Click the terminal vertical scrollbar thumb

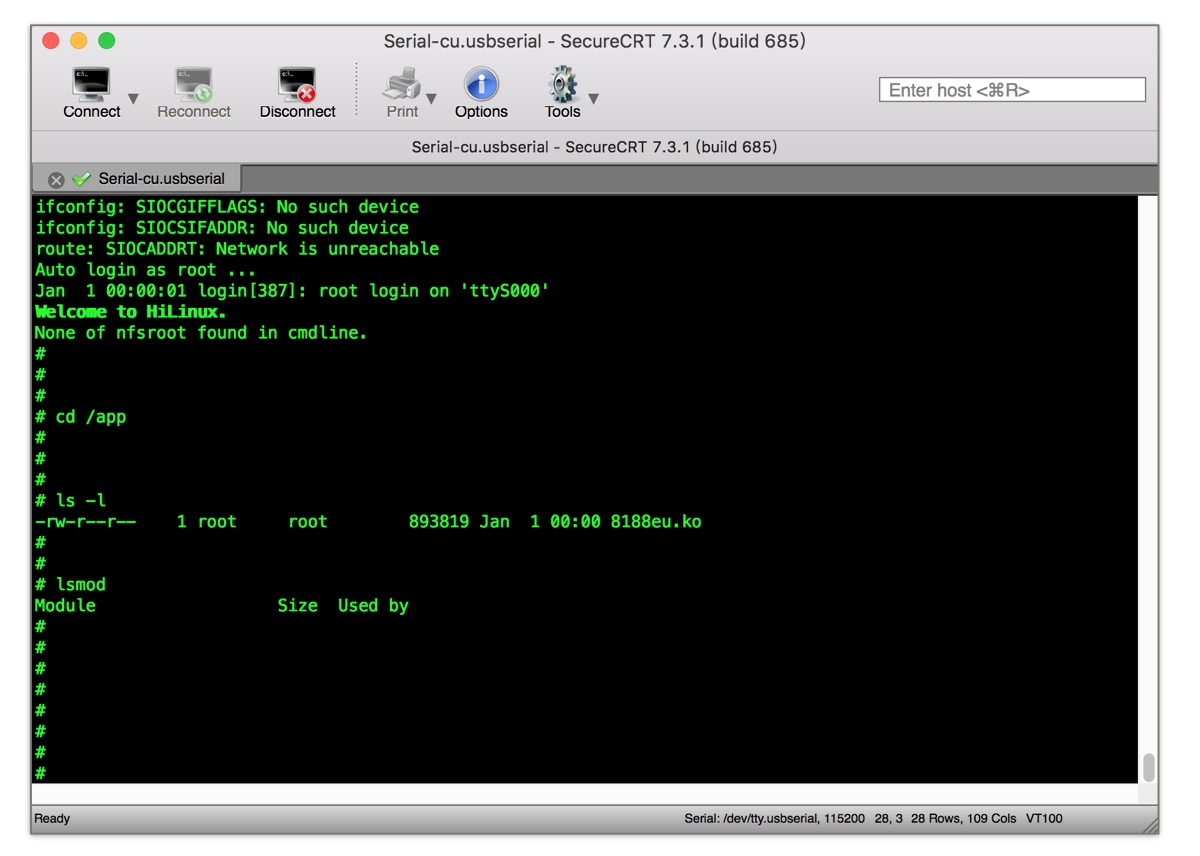pos(1149,767)
